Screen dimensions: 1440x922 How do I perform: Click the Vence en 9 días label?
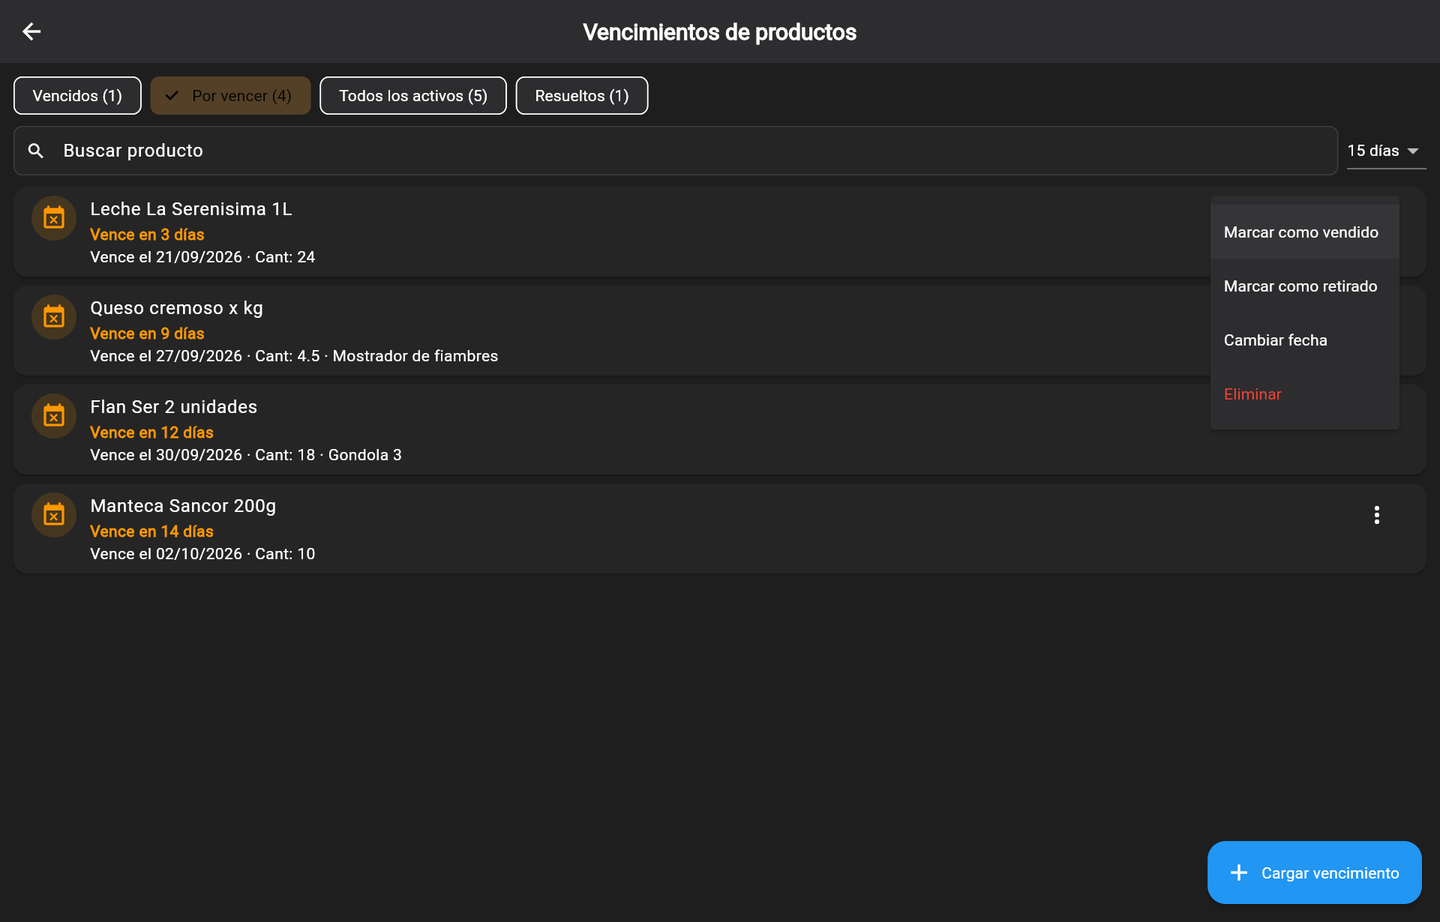pyautogui.click(x=147, y=334)
